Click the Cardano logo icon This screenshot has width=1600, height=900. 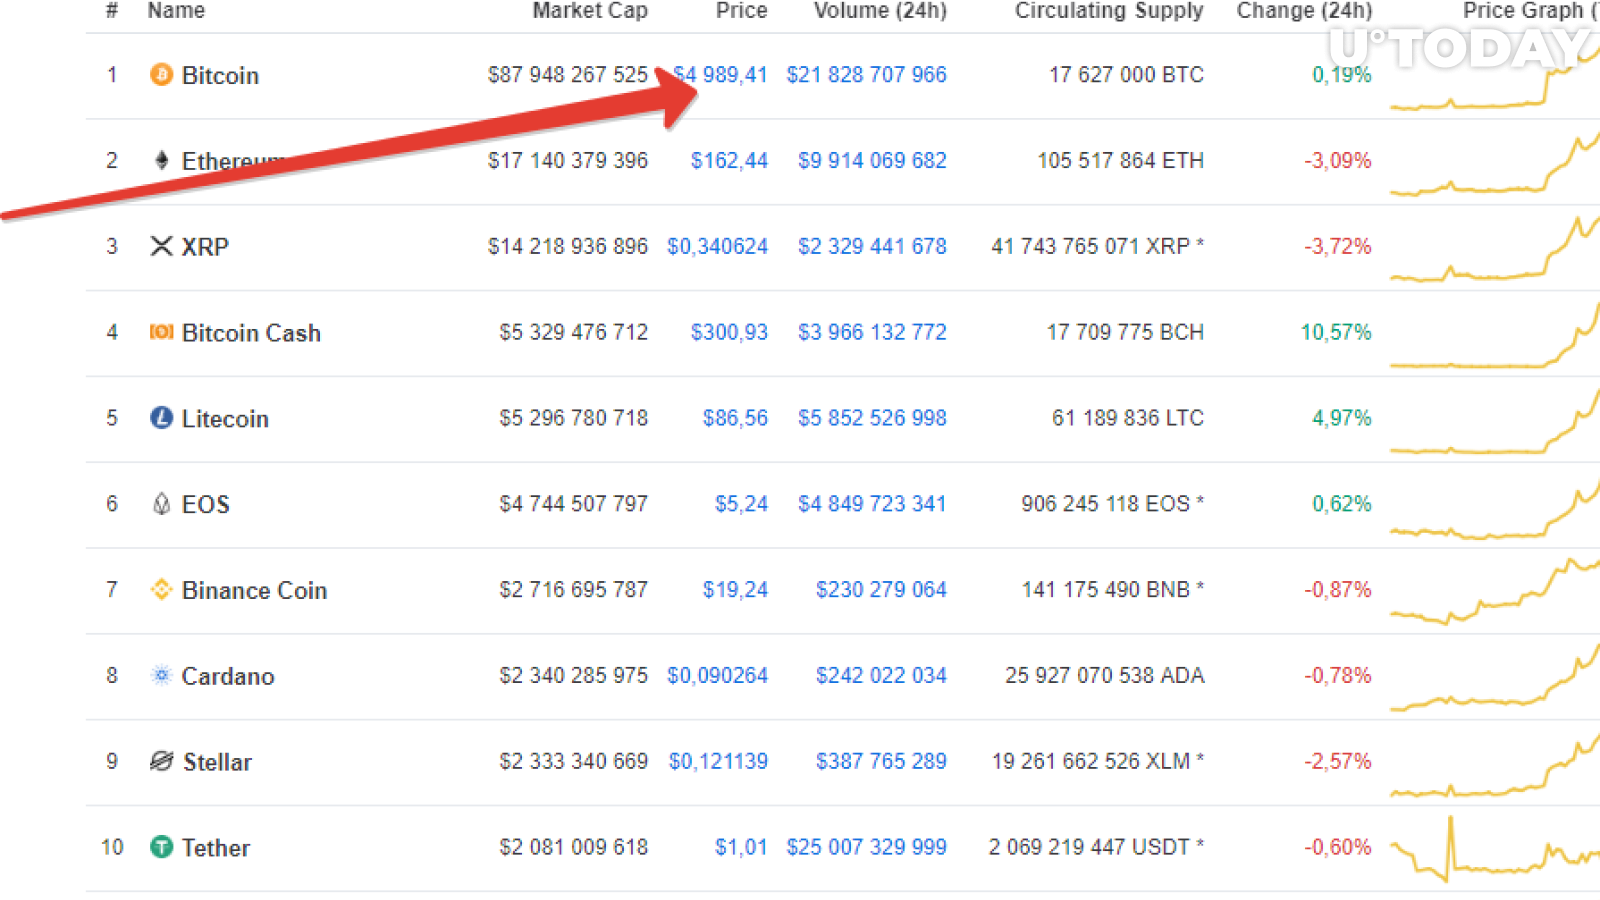(x=161, y=676)
